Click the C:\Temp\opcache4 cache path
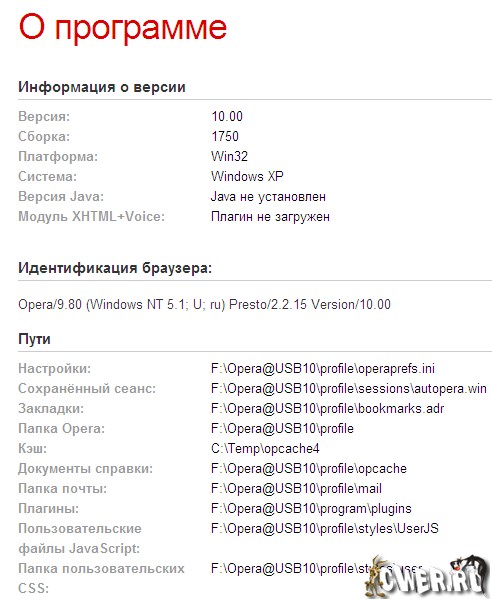 265,448
